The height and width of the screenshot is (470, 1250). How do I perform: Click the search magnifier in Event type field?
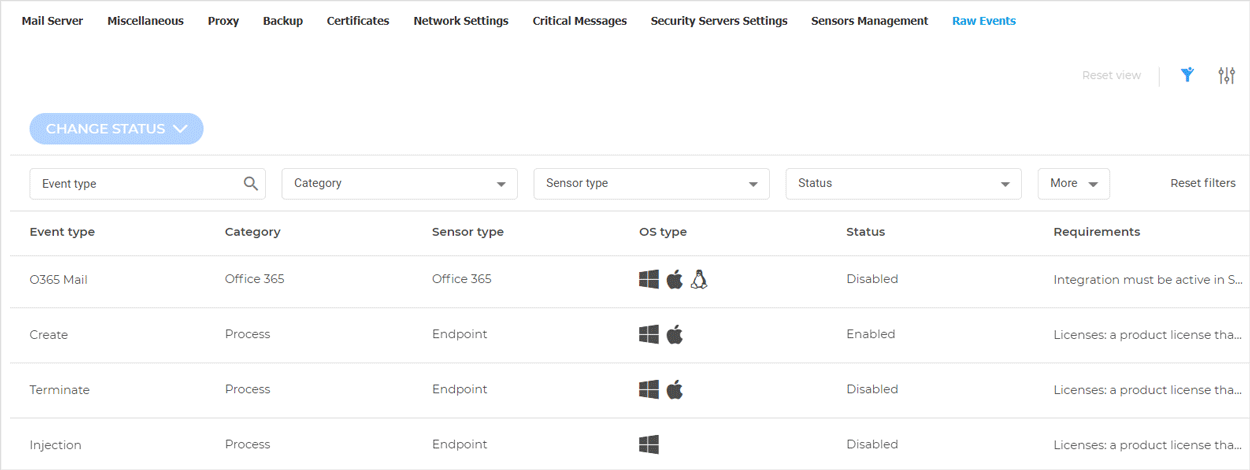(x=251, y=183)
